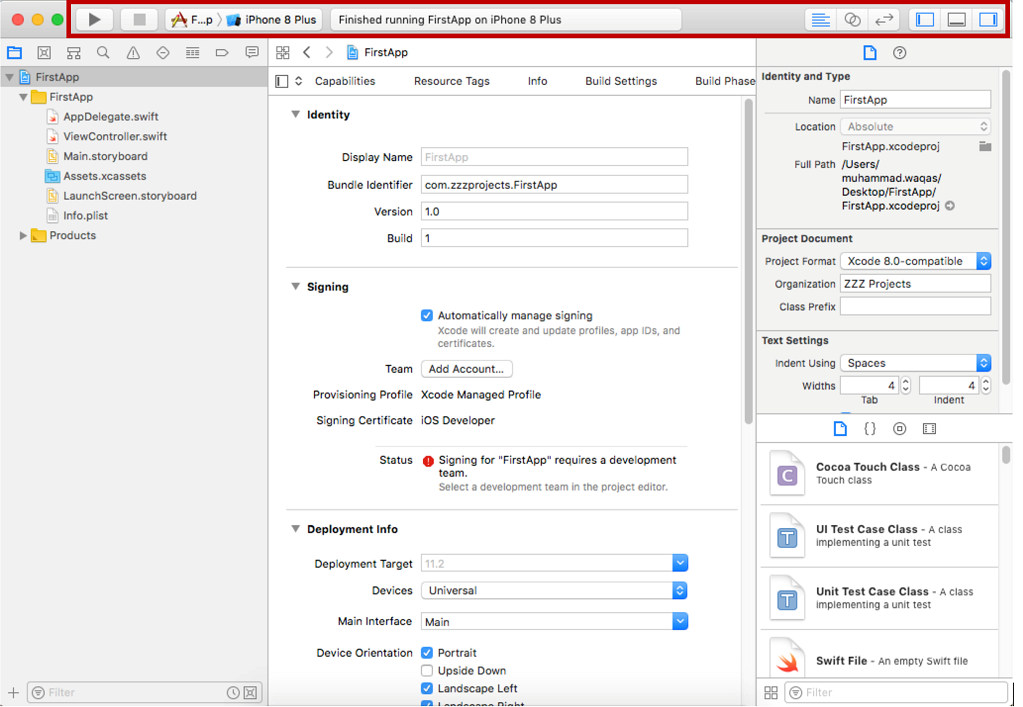This screenshot has width=1023, height=707.
Task: Open the Deployment Target dropdown
Action: [680, 564]
